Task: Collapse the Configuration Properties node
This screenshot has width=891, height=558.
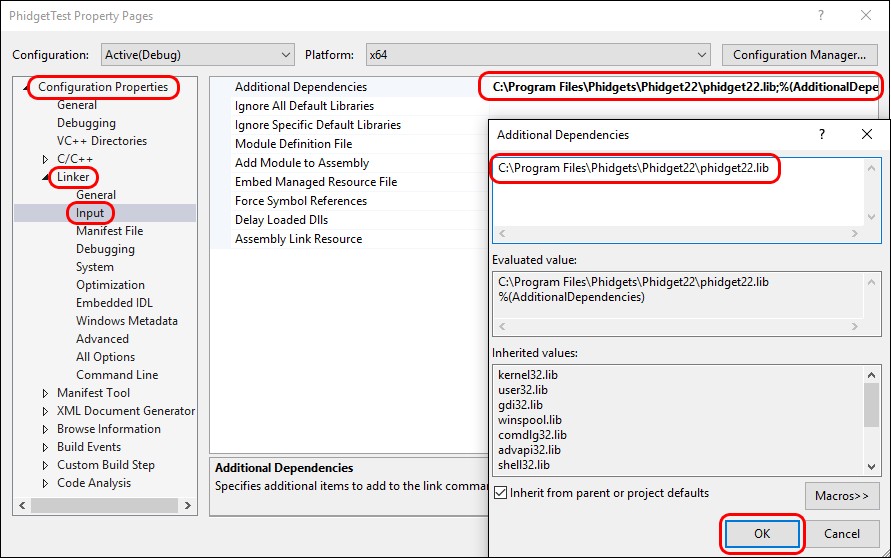Action: tap(27, 88)
